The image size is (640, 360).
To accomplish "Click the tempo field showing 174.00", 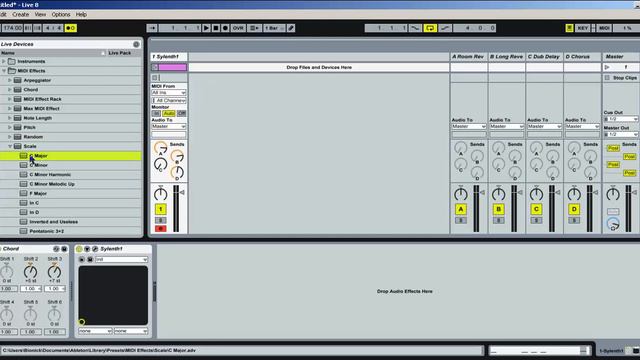I will tap(13, 28).
